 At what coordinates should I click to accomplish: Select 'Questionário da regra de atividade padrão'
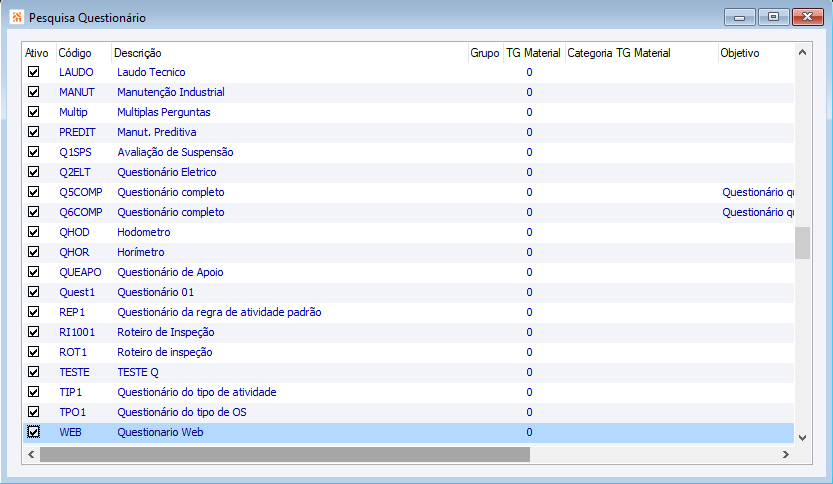coord(219,312)
